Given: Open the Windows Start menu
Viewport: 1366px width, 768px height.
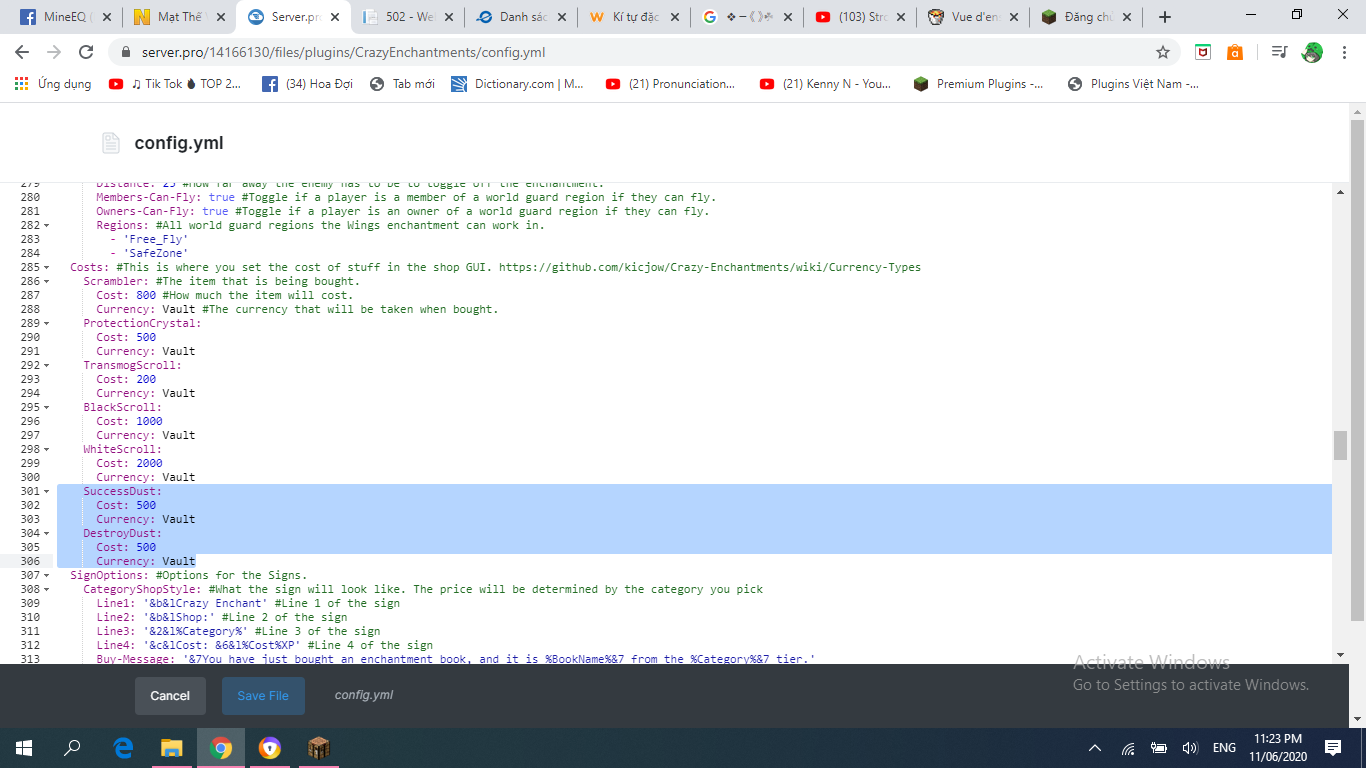Looking at the screenshot, I should (24, 748).
